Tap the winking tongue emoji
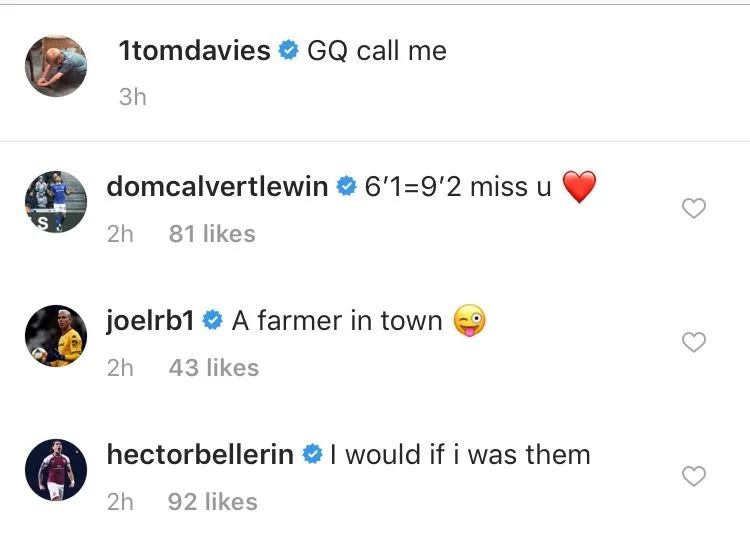 [x=469, y=321]
